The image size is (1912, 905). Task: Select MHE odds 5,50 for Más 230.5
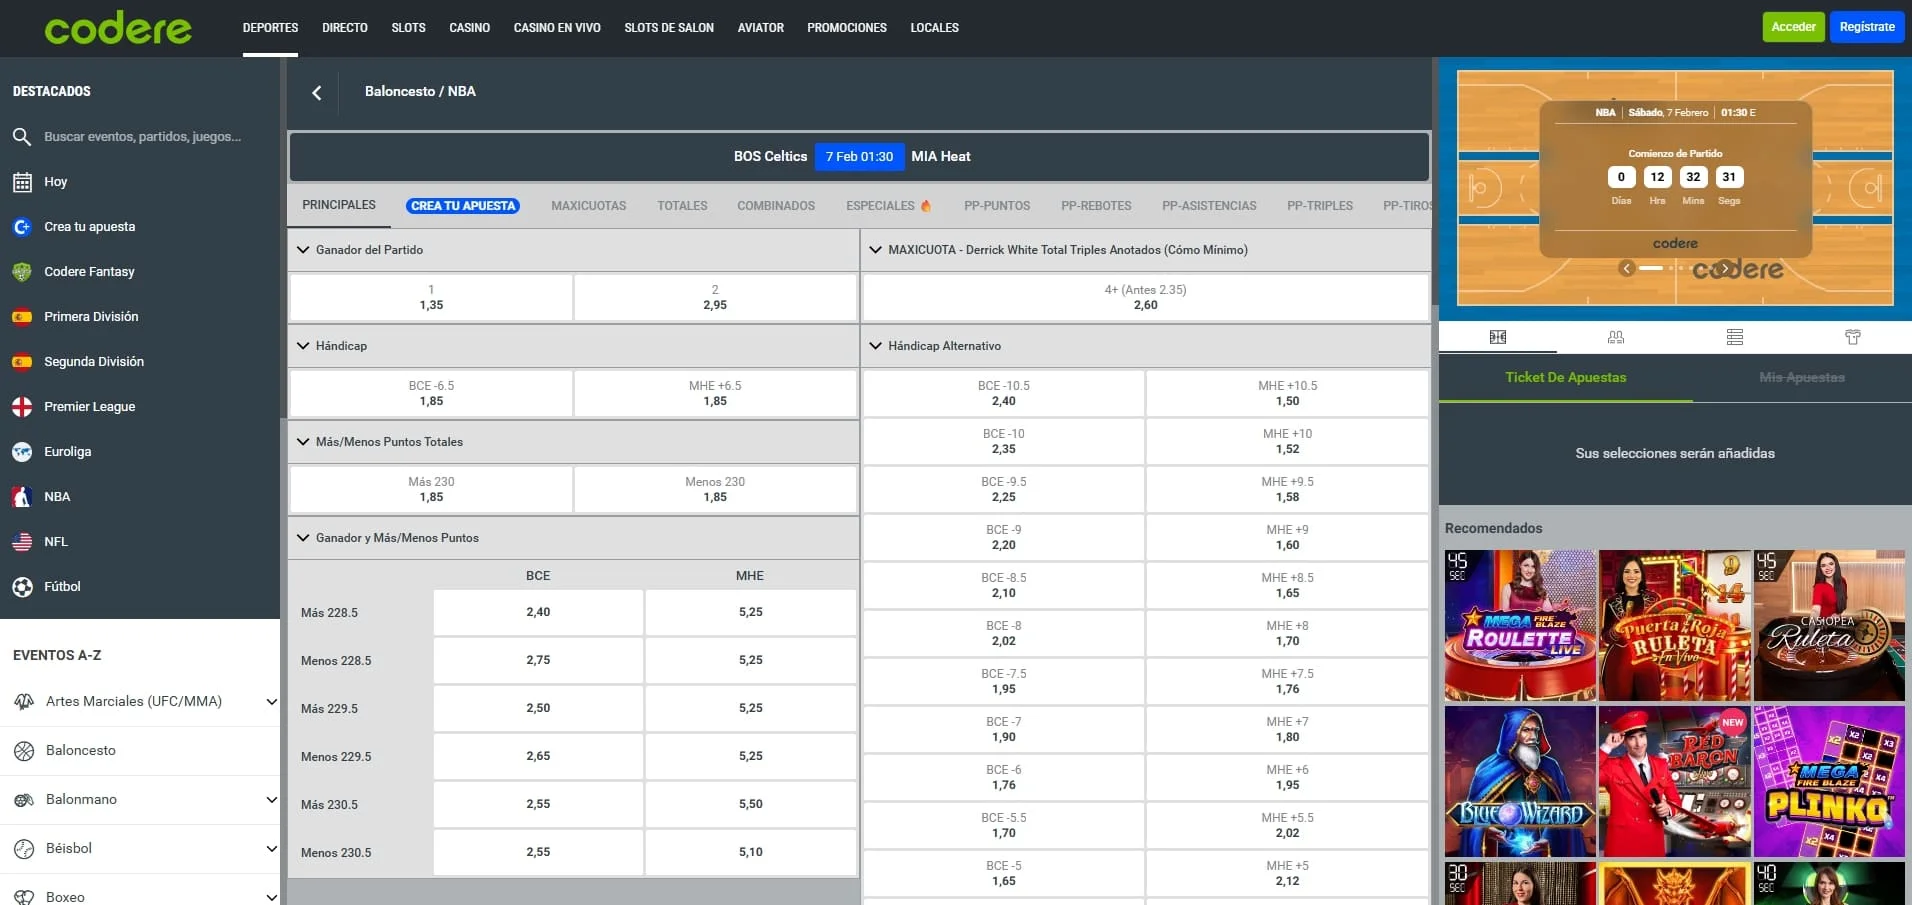[751, 804]
